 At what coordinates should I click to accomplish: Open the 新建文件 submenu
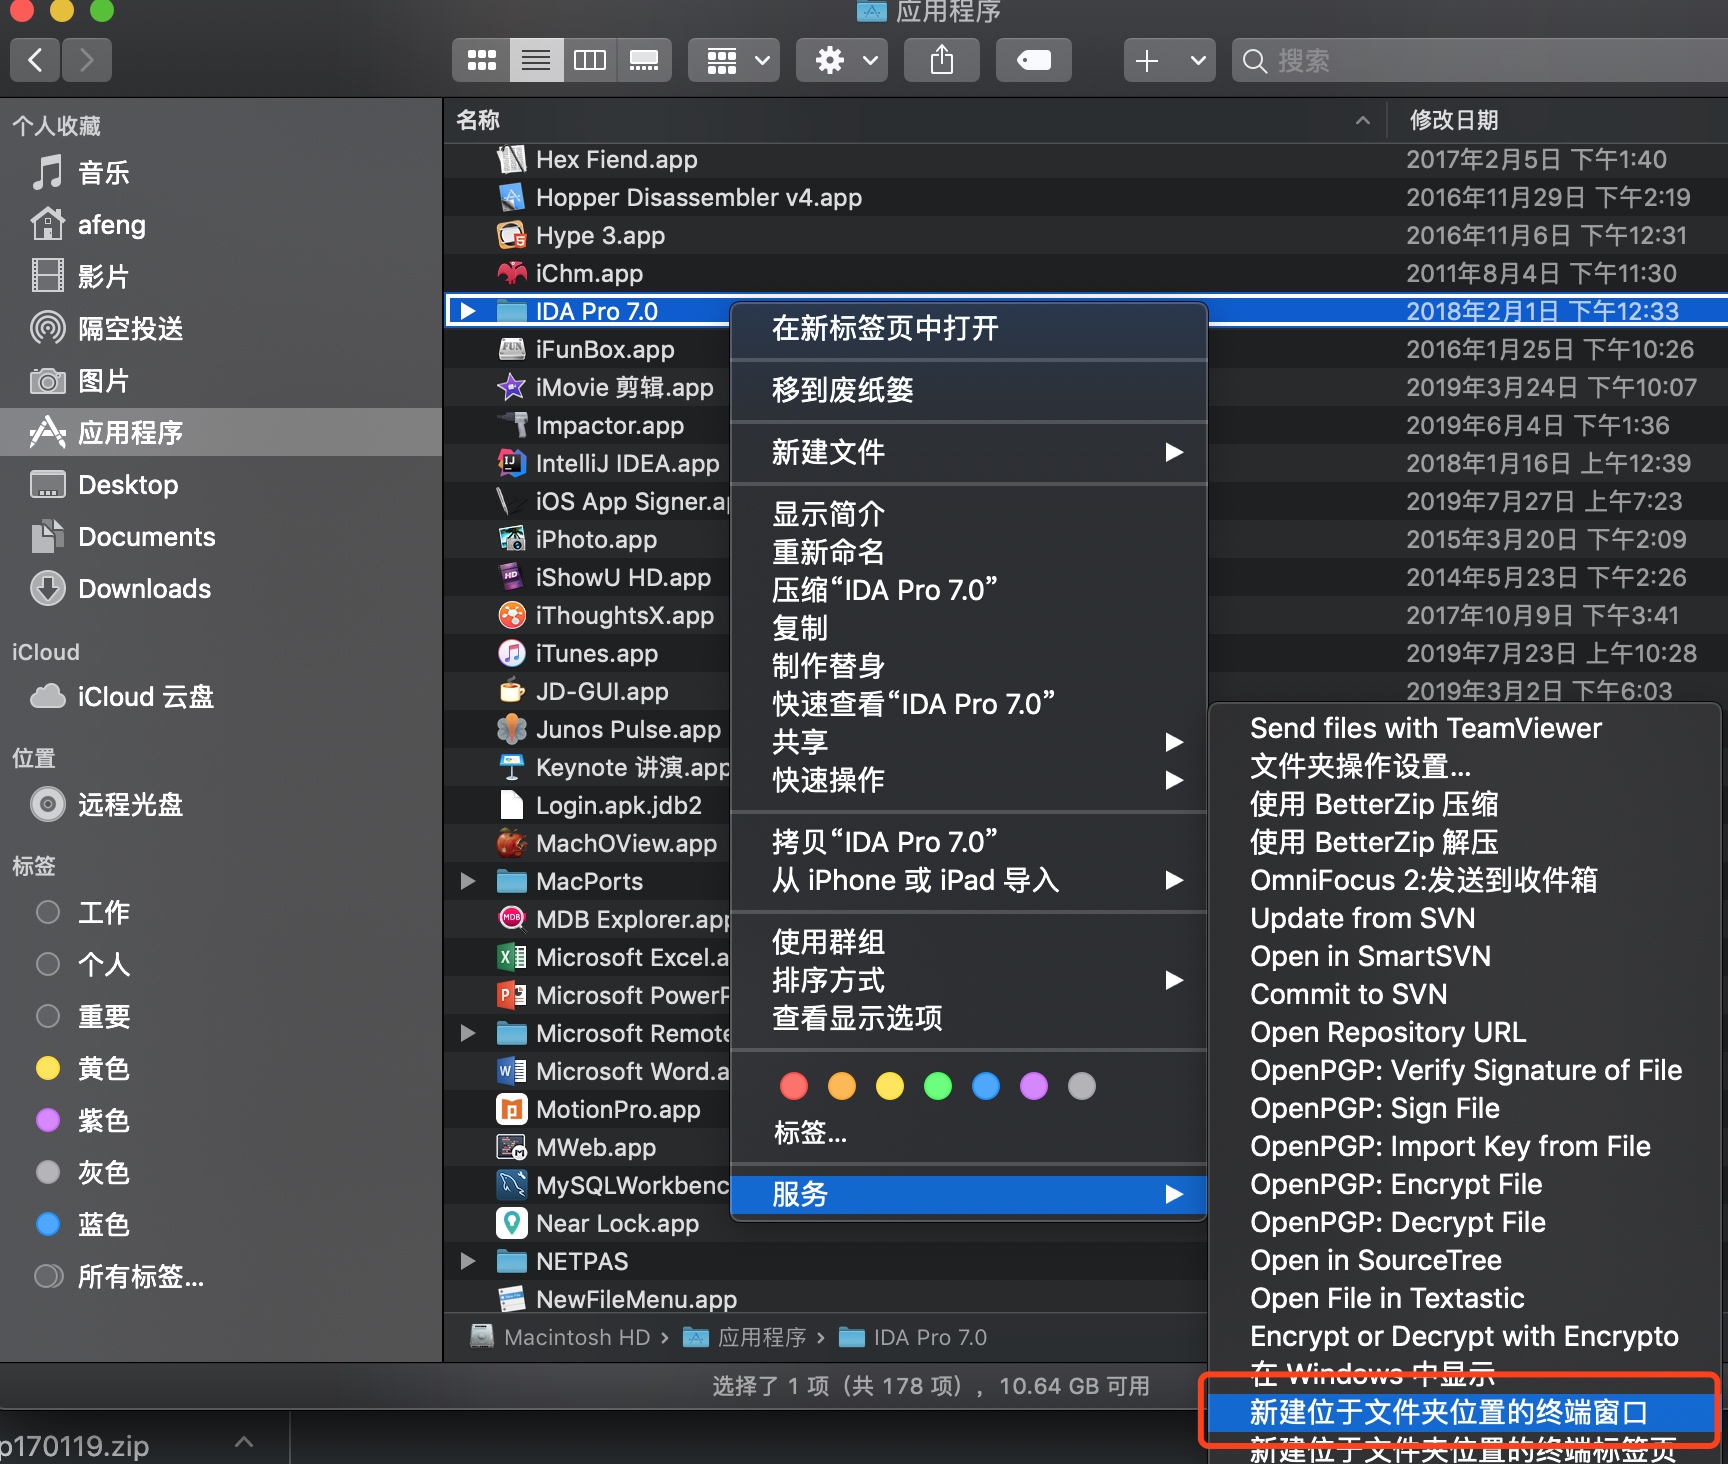tap(969, 452)
